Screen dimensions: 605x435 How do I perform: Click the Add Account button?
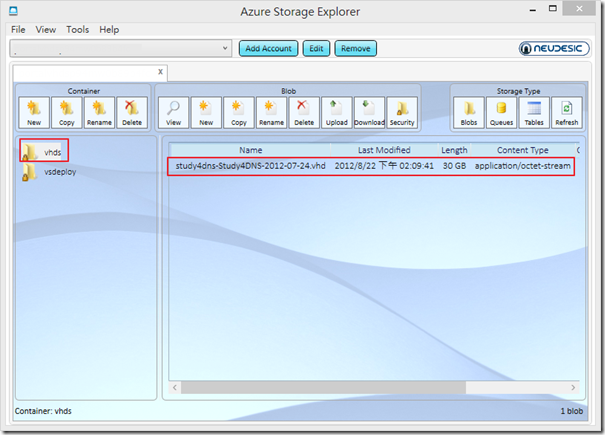269,48
